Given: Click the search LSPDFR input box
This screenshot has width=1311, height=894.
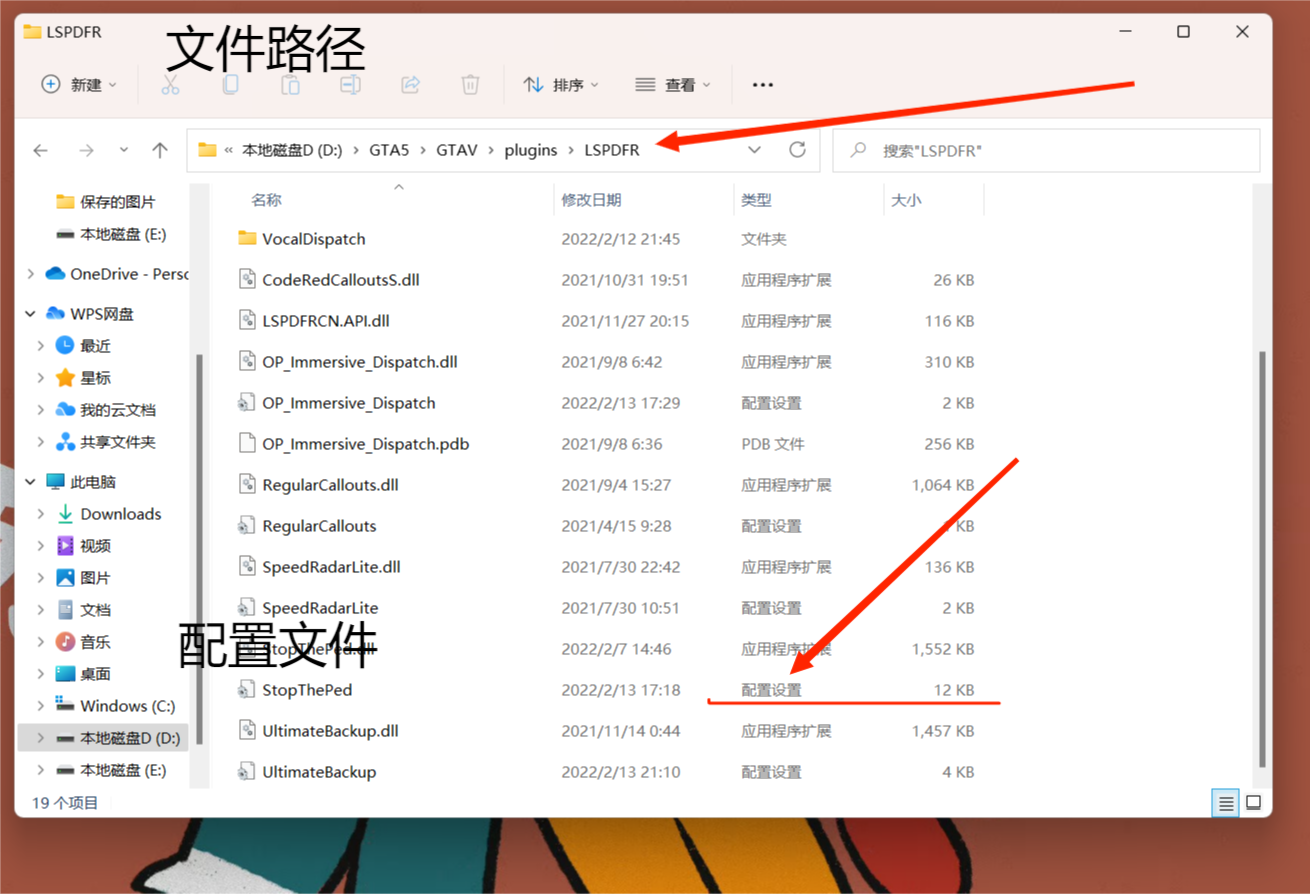Looking at the screenshot, I should click(1046, 150).
